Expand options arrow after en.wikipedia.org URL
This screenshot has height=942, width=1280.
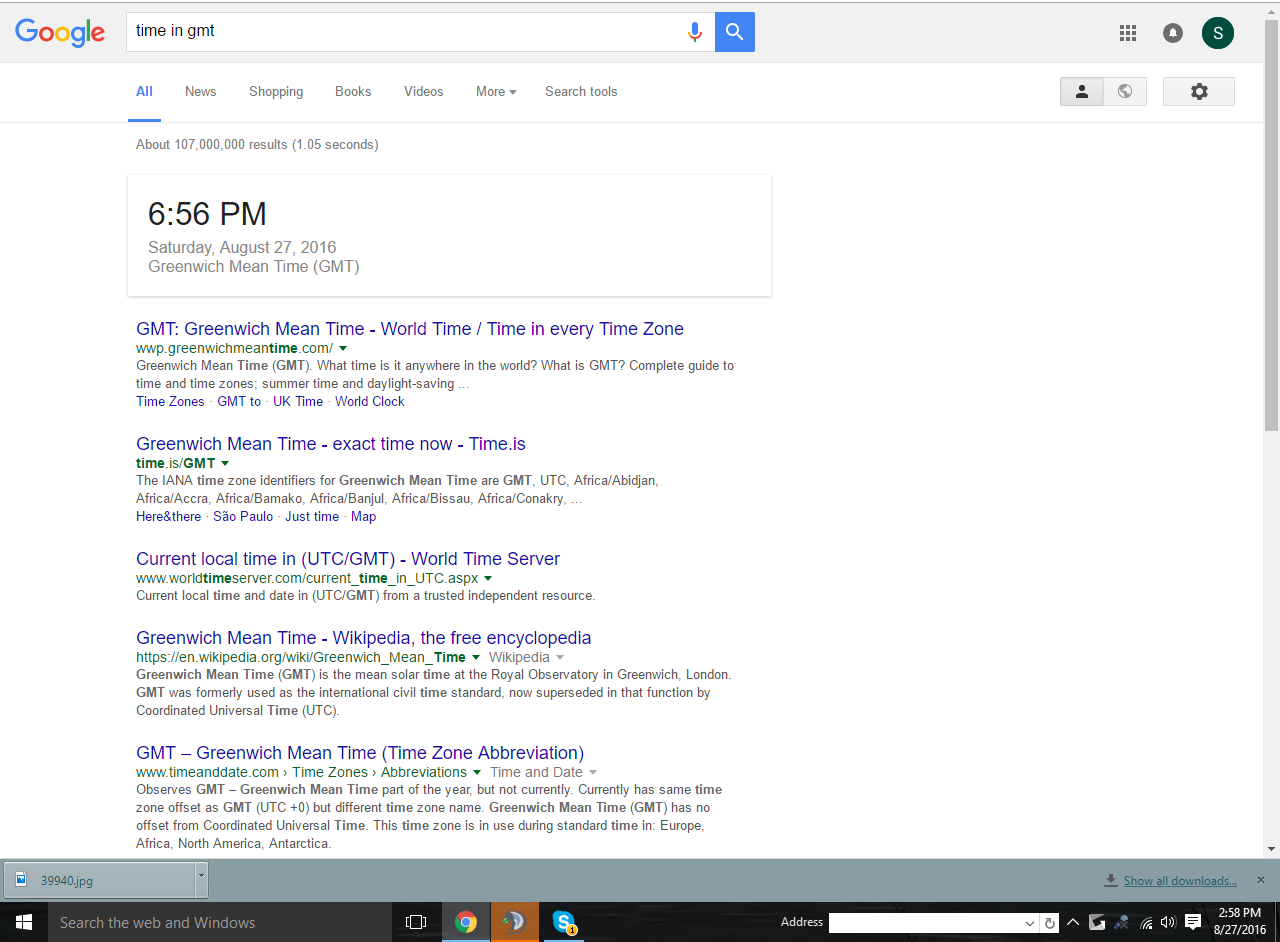476,657
